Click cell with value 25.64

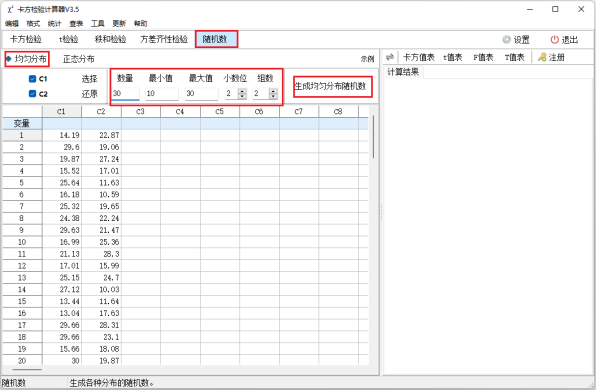coord(62,183)
